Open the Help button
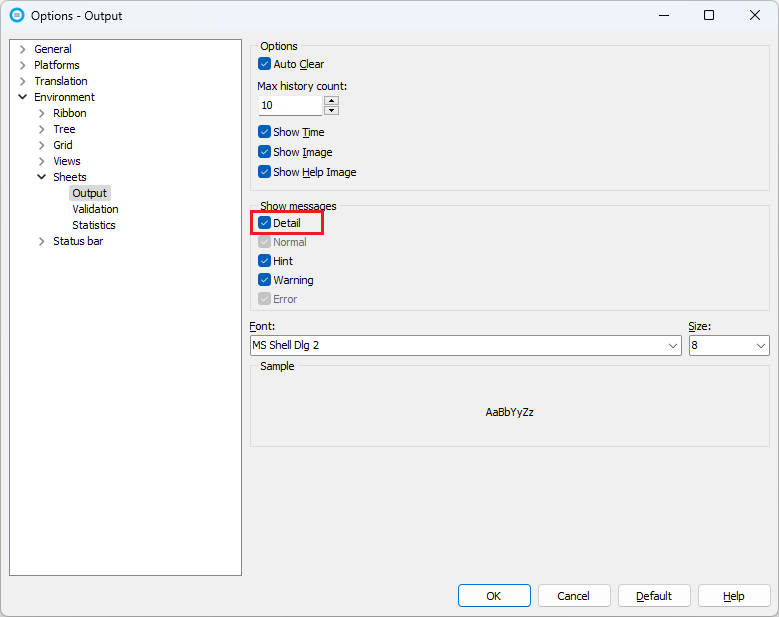The height and width of the screenshot is (617, 779). (734, 596)
